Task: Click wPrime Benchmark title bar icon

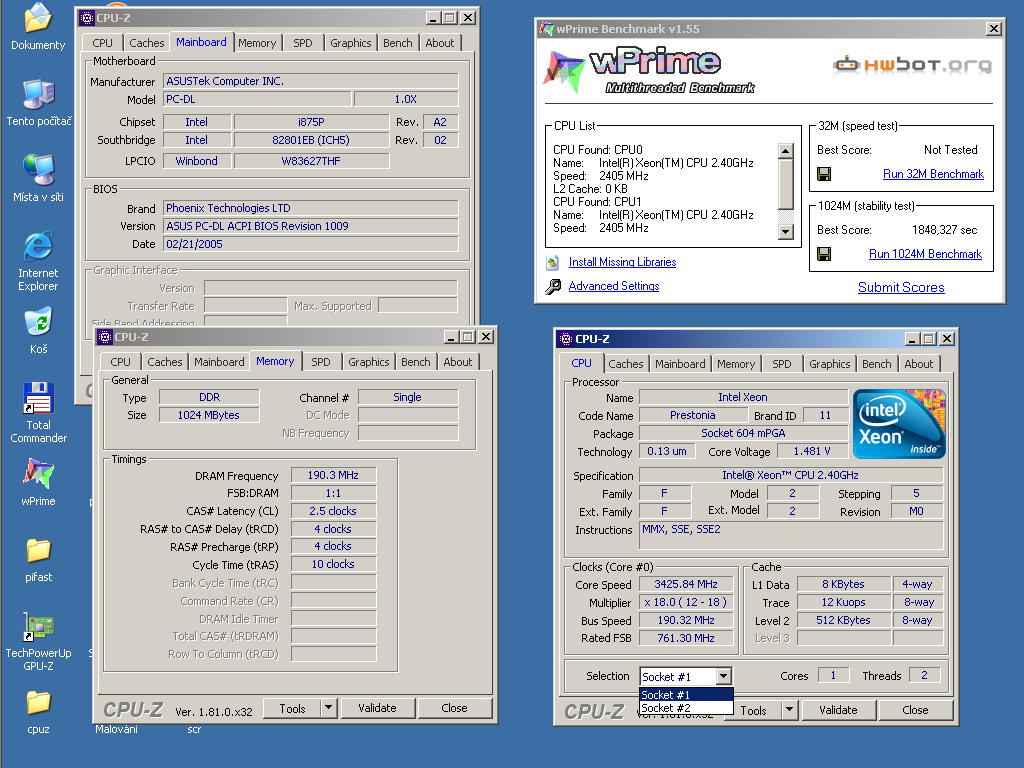Action: 547,29
